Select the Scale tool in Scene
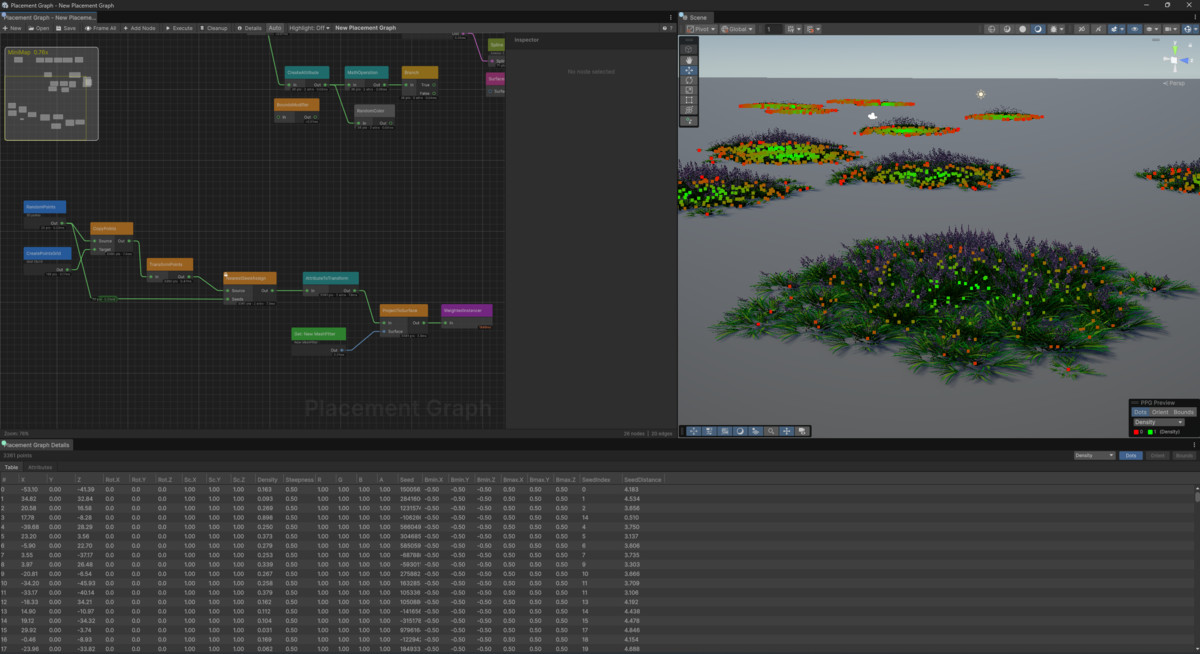Screen dimensions: 1200x654 (x=690, y=90)
